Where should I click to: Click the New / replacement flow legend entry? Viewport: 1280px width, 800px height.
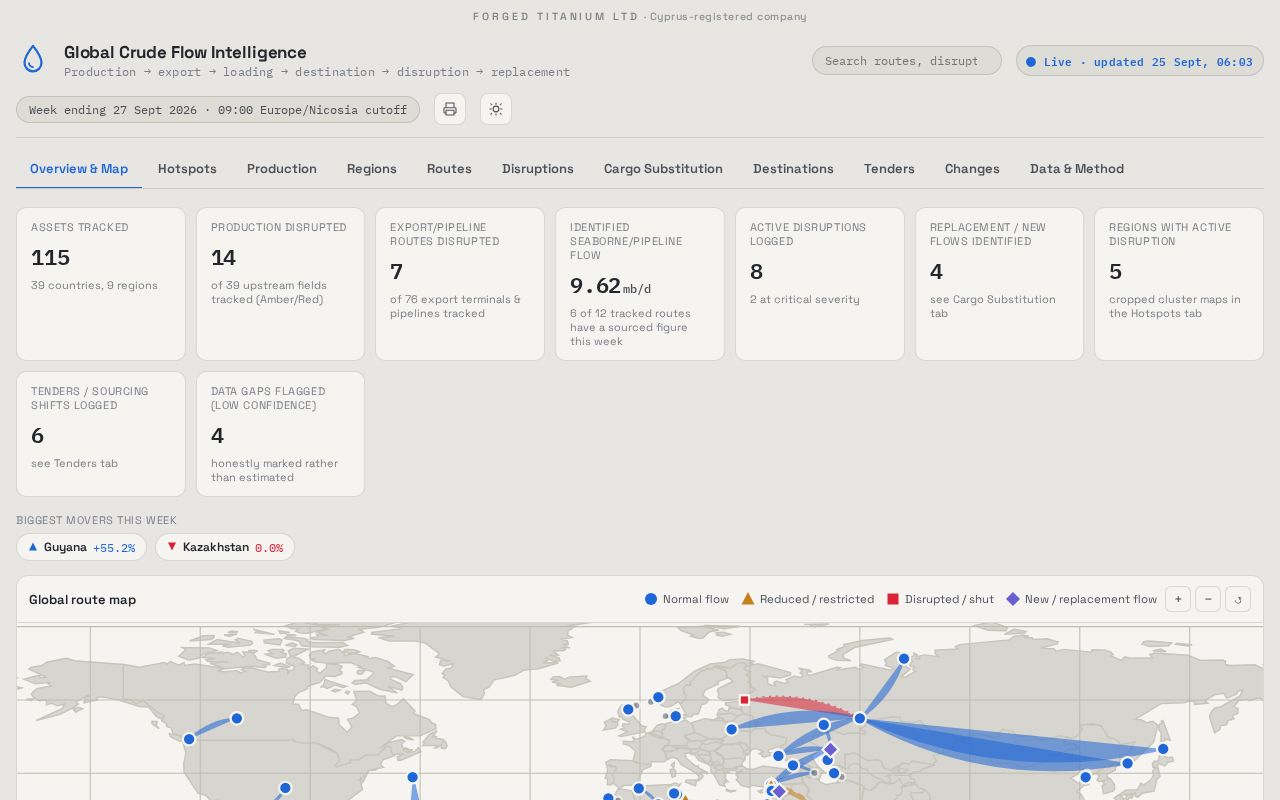[1081, 599]
